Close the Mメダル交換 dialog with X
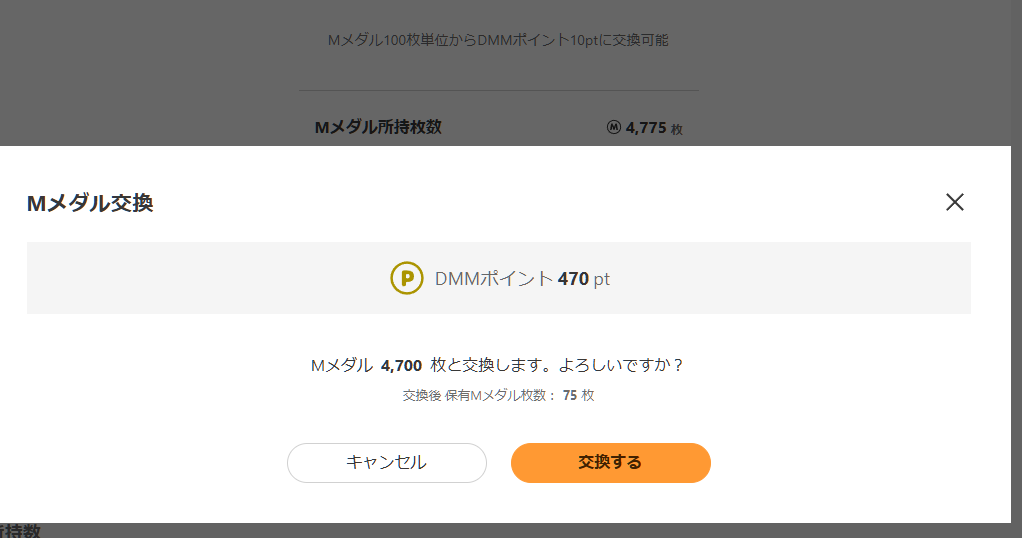The image size is (1022, 538). tap(955, 202)
